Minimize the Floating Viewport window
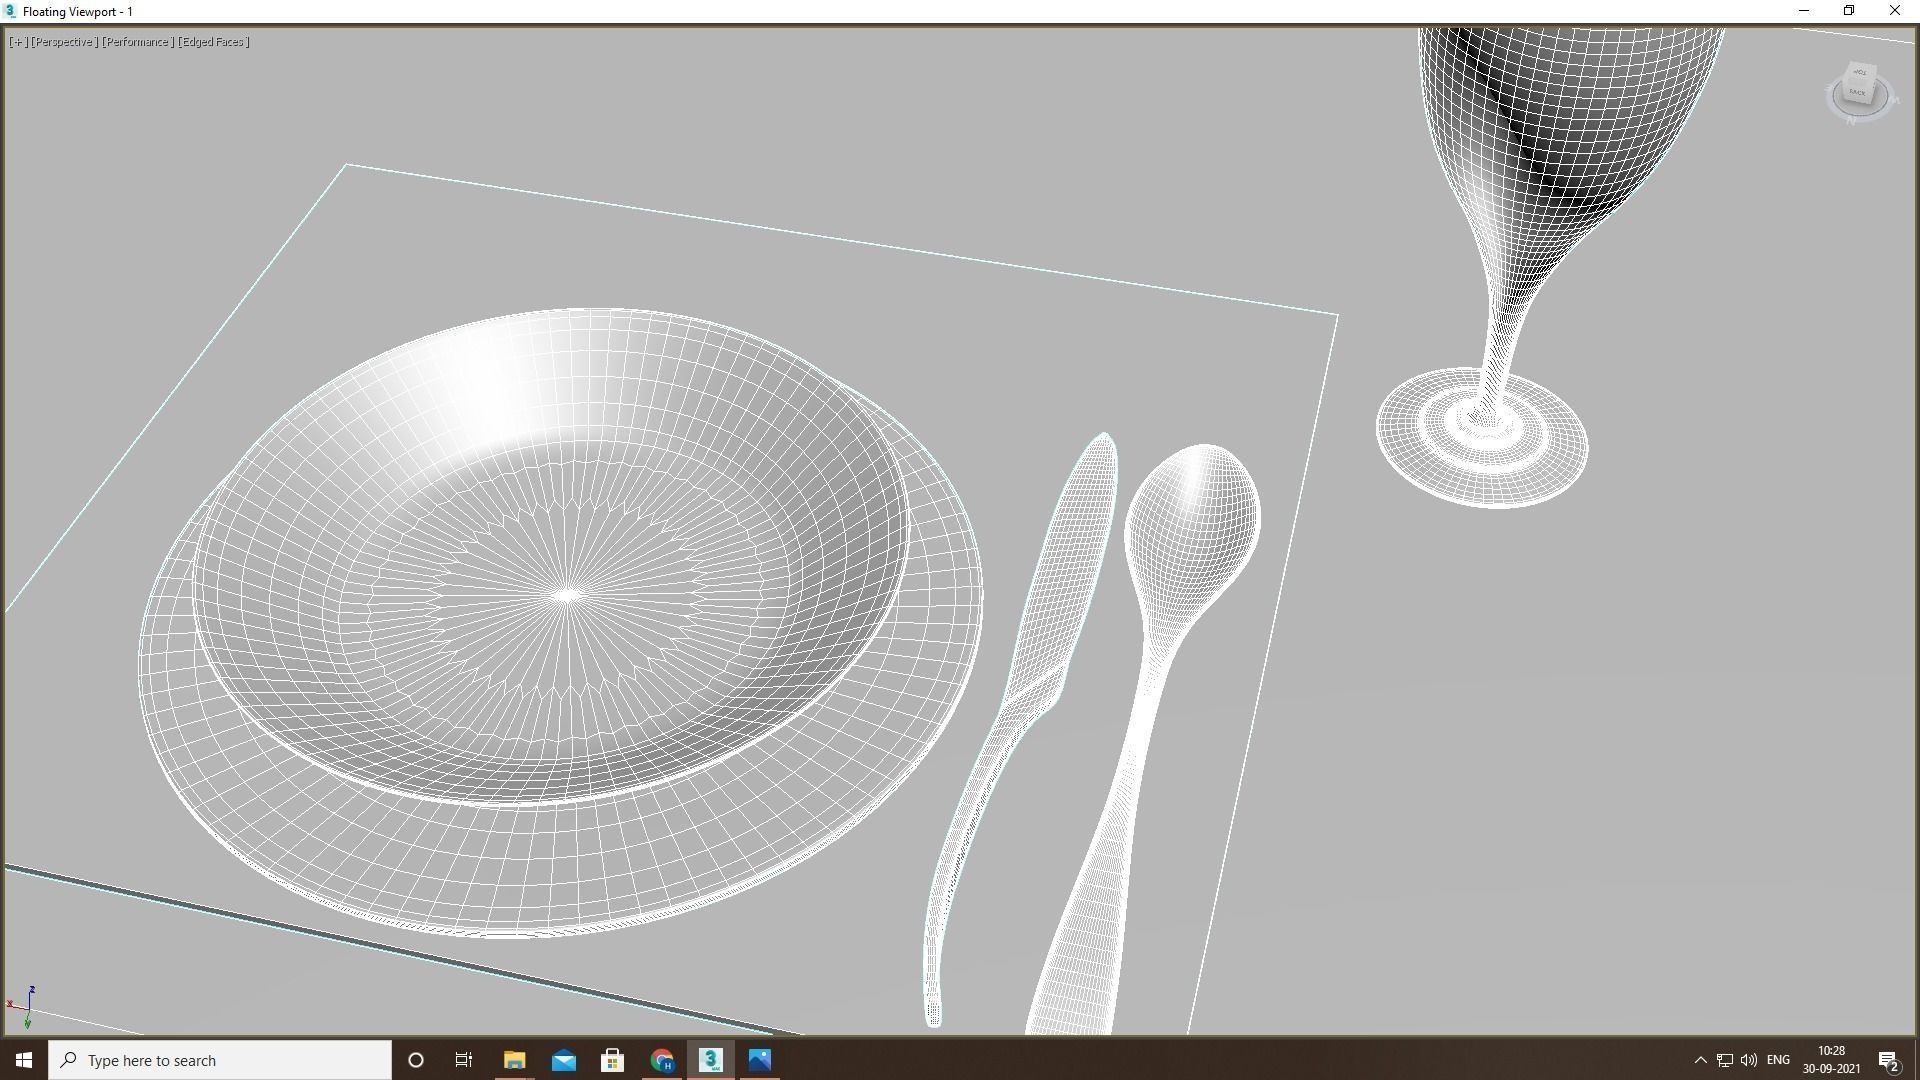This screenshot has height=1080, width=1920. 1804,11
